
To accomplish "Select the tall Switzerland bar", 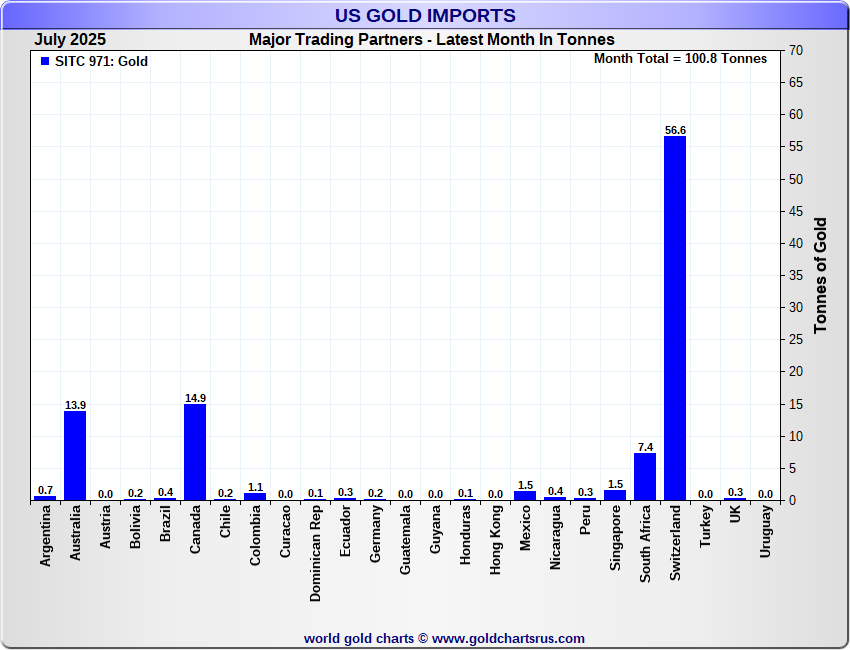I will point(675,318).
